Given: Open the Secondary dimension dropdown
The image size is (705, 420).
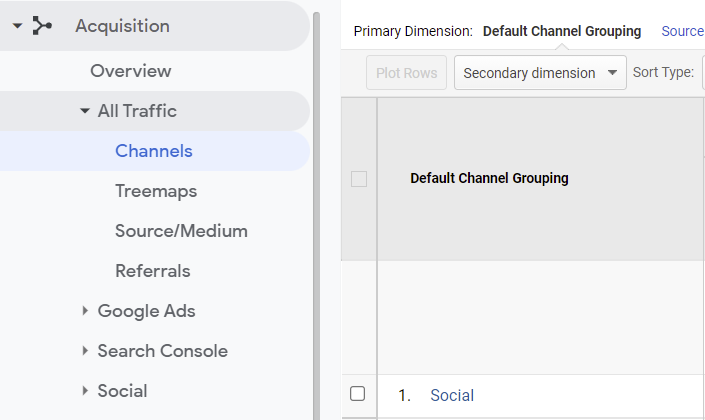Looking at the screenshot, I should pos(540,73).
